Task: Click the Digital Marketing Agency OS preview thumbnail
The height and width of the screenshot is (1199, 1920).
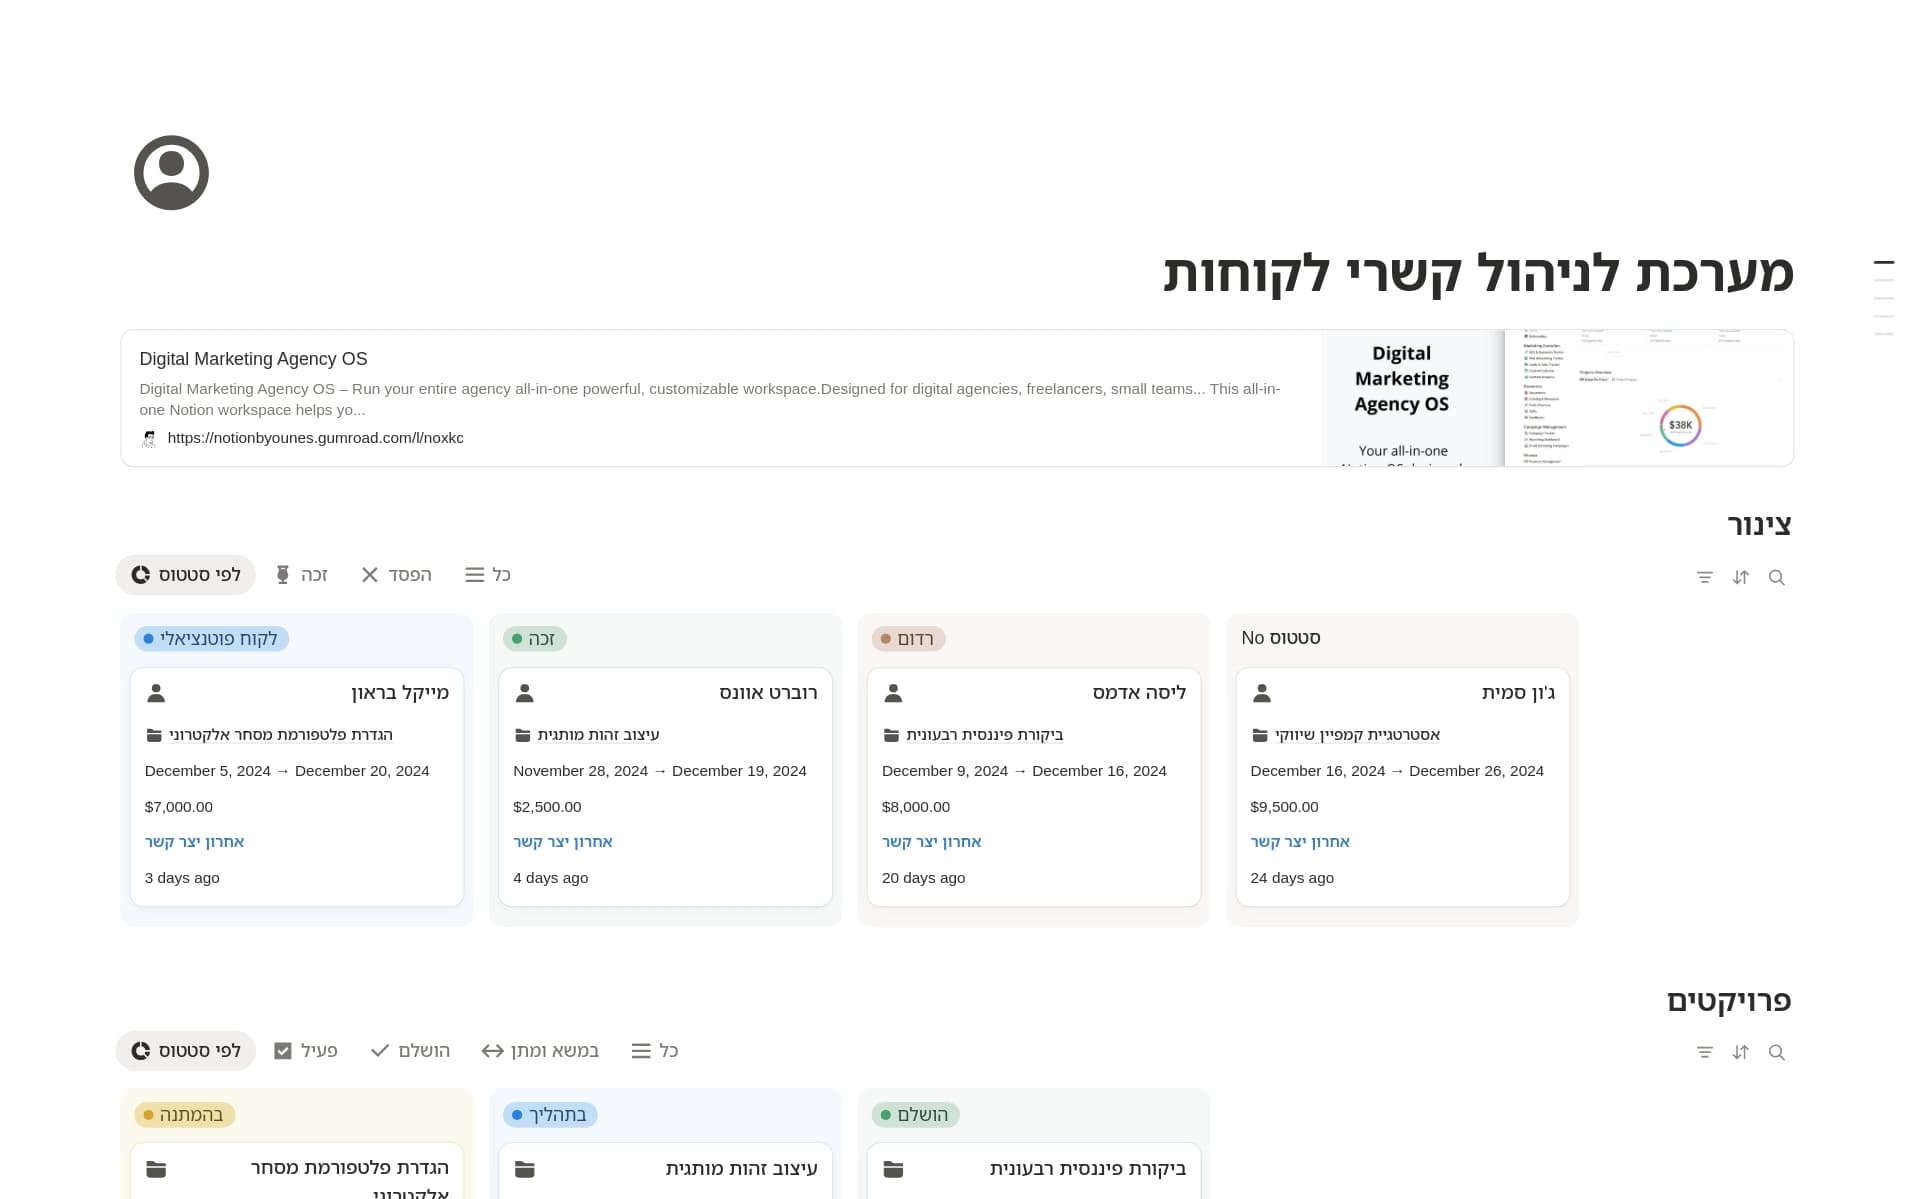Action: click(x=1556, y=398)
